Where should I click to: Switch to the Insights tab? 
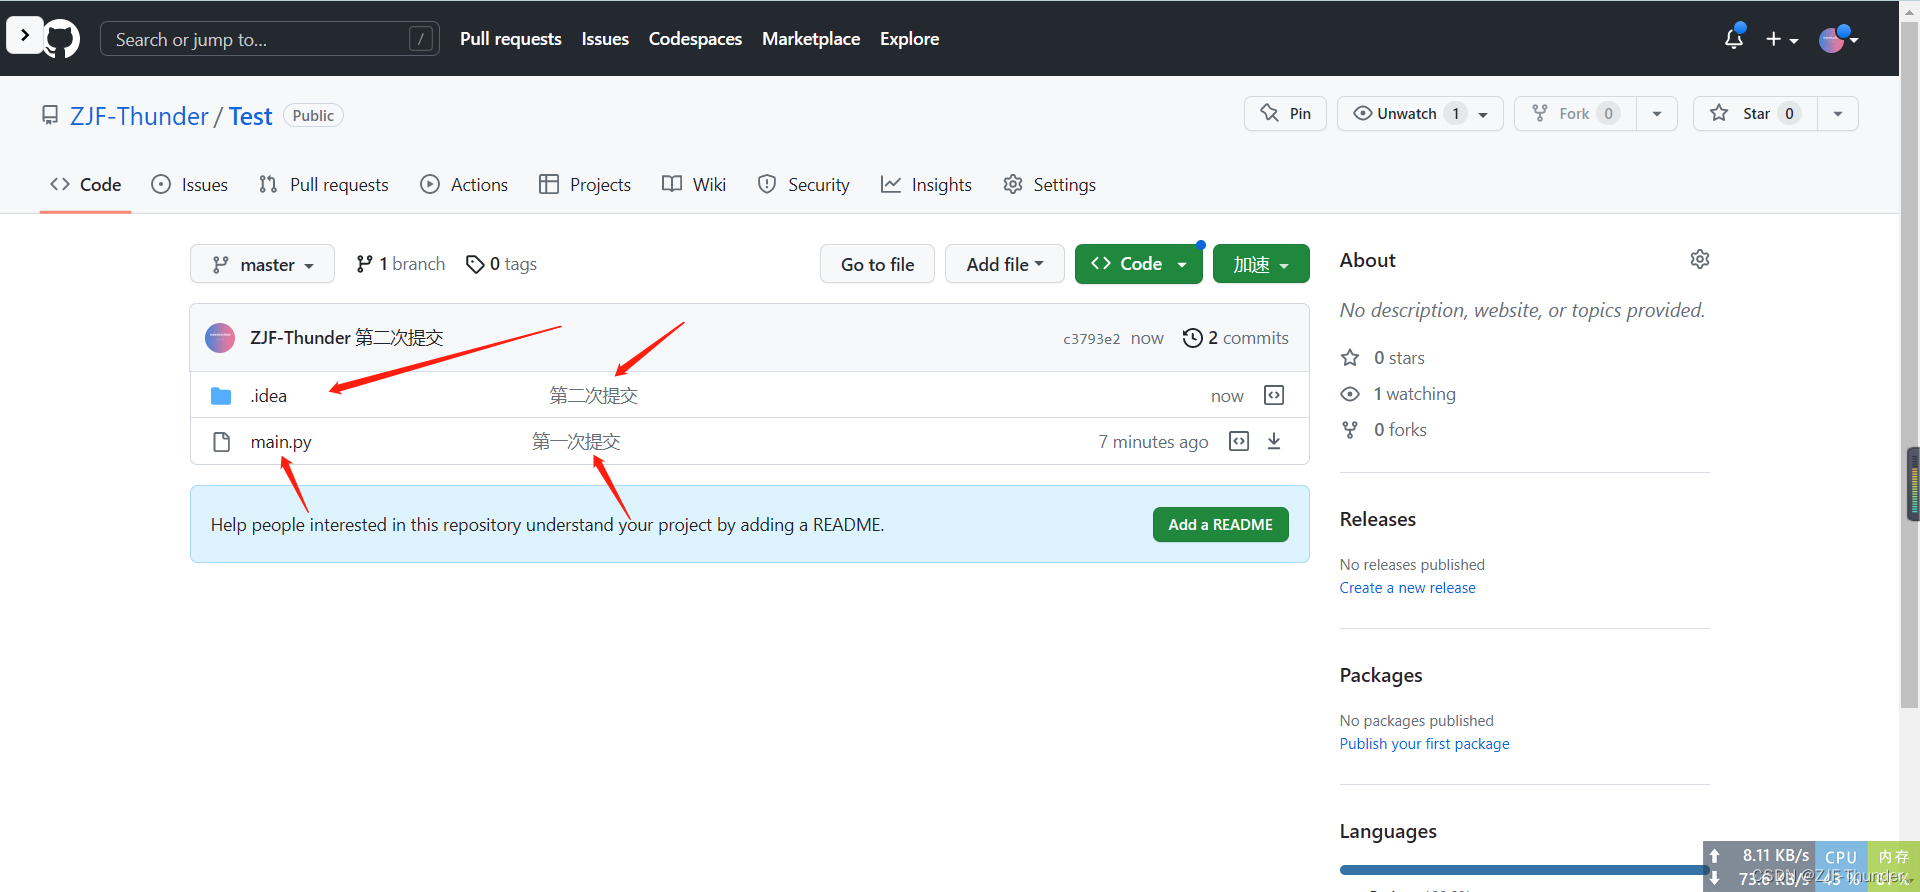point(926,184)
